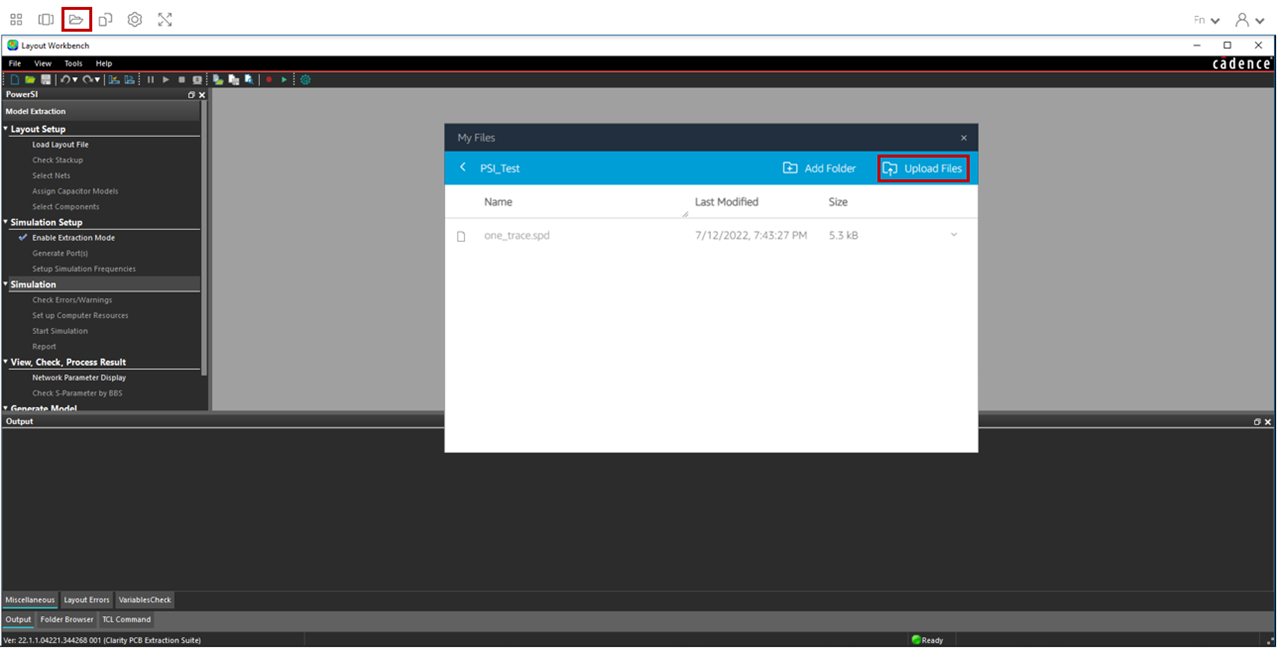Select Load Layout File in workflow
1280x650 pixels.
(x=60, y=145)
